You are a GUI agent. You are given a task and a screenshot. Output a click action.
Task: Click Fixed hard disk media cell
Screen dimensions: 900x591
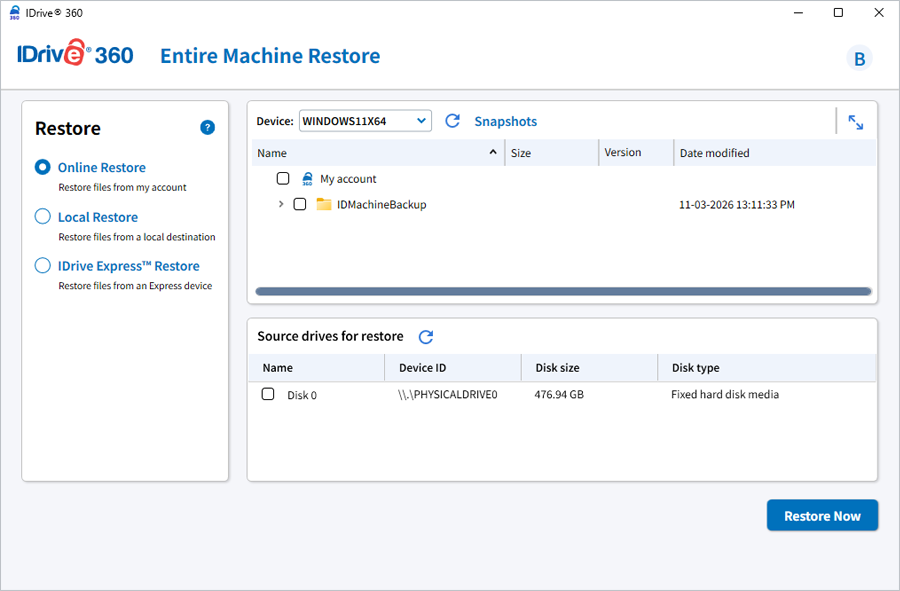tap(725, 395)
